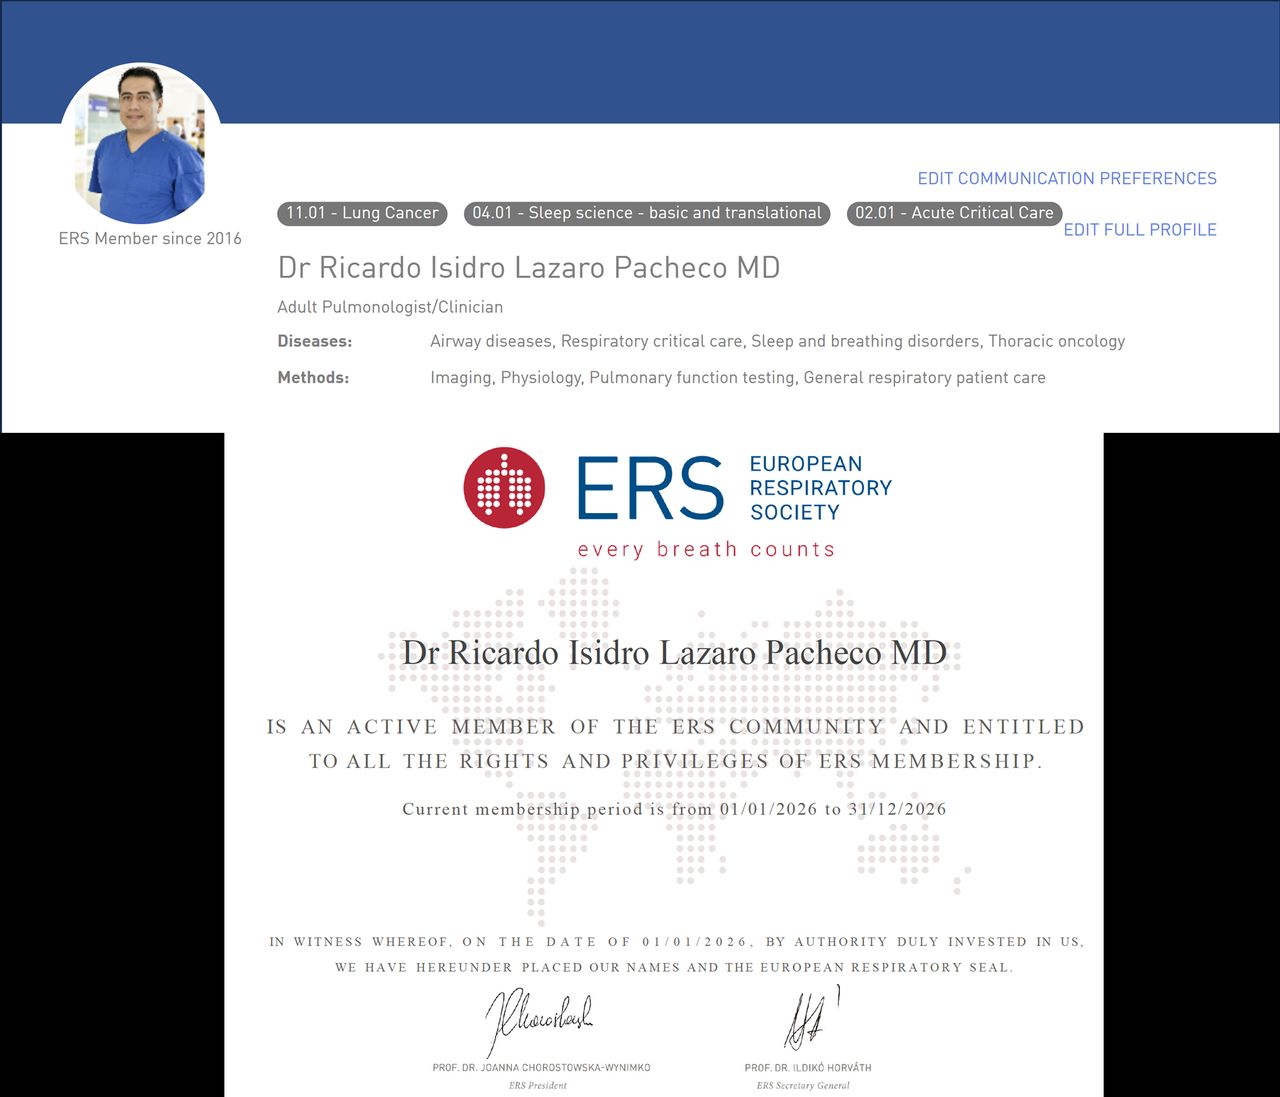
Task: Click 'Prof. Dr. Ildikó Horváth' name
Action: (x=808, y=1068)
